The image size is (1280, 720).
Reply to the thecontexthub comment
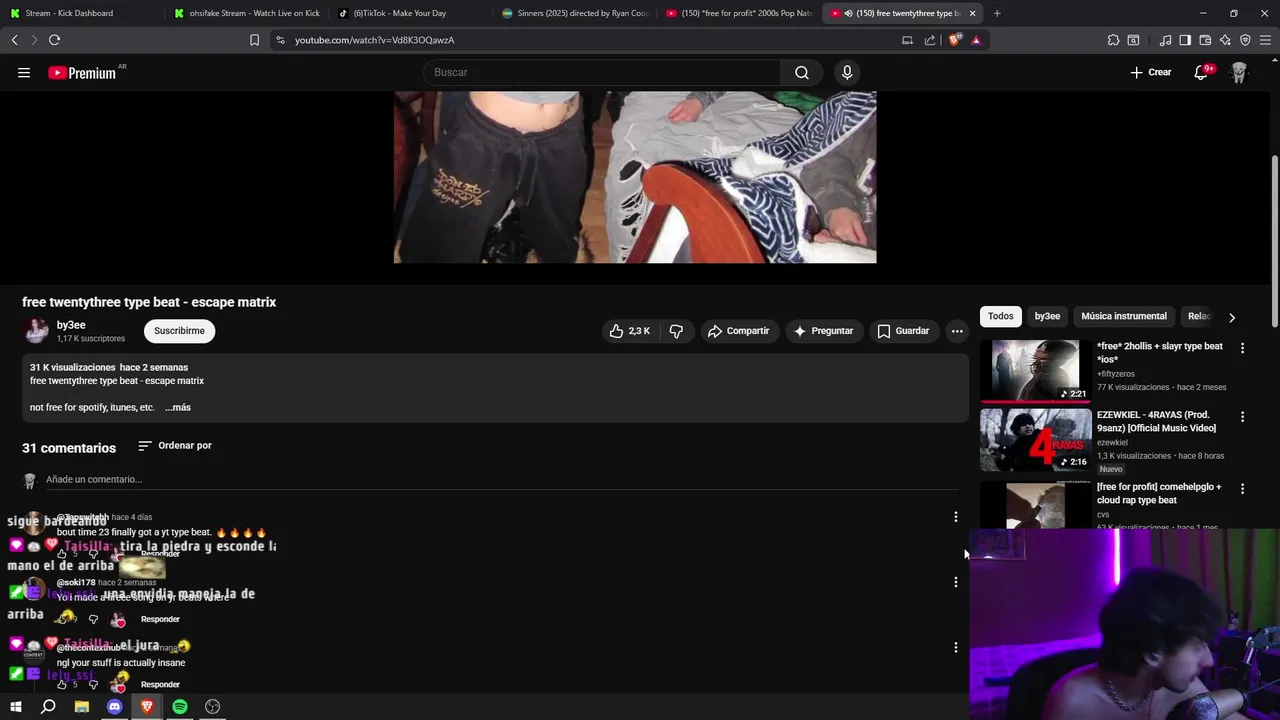pos(160,685)
